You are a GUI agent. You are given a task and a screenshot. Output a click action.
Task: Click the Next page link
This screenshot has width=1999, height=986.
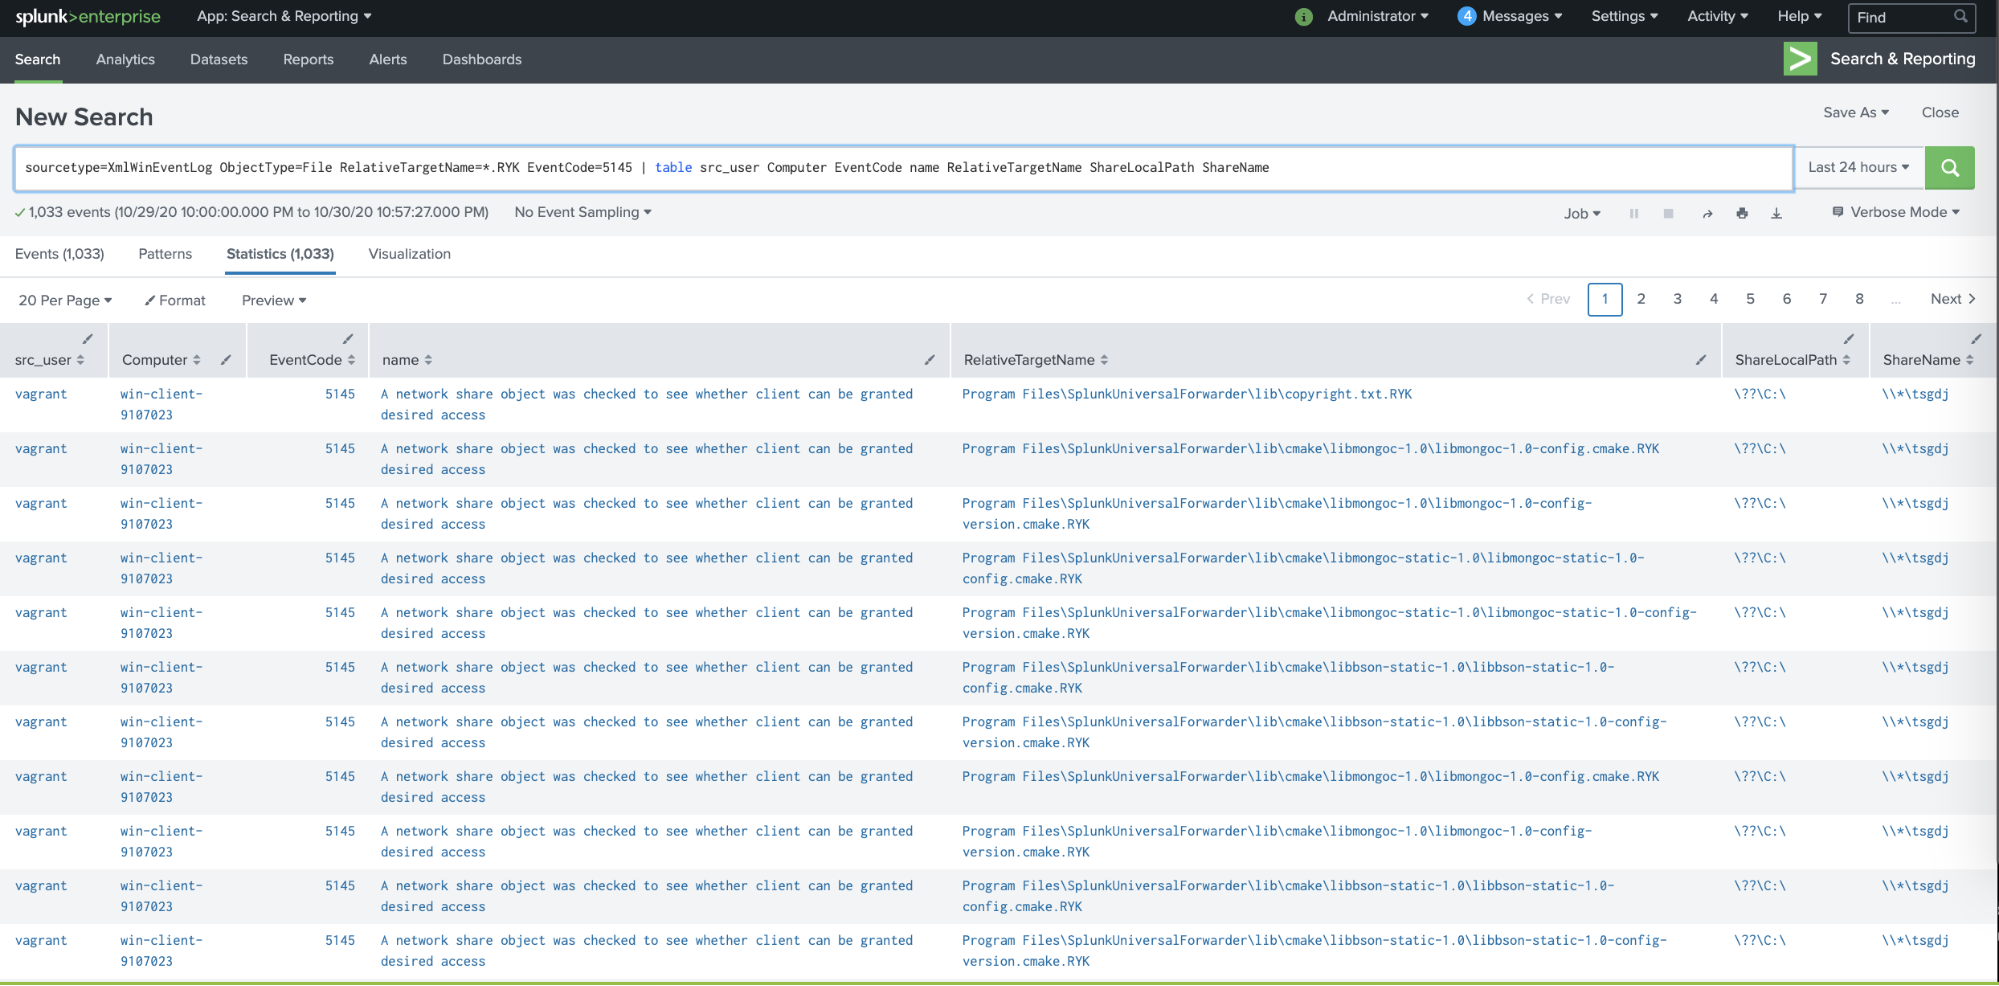[1953, 299]
